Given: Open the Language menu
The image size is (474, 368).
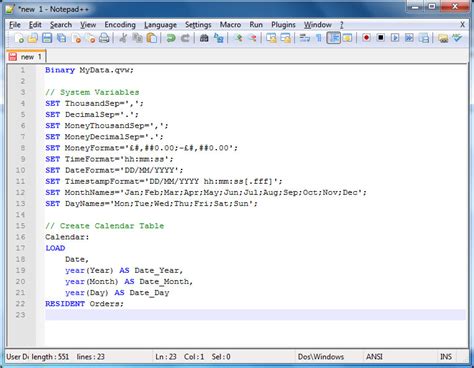Looking at the screenshot, I should pyautogui.click(x=160, y=25).
